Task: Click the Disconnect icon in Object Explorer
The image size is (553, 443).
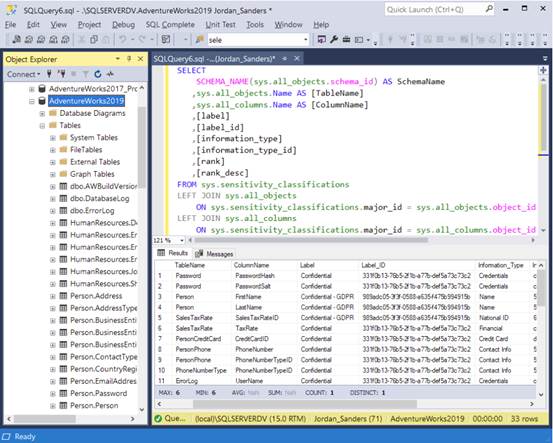Action: pos(62,74)
